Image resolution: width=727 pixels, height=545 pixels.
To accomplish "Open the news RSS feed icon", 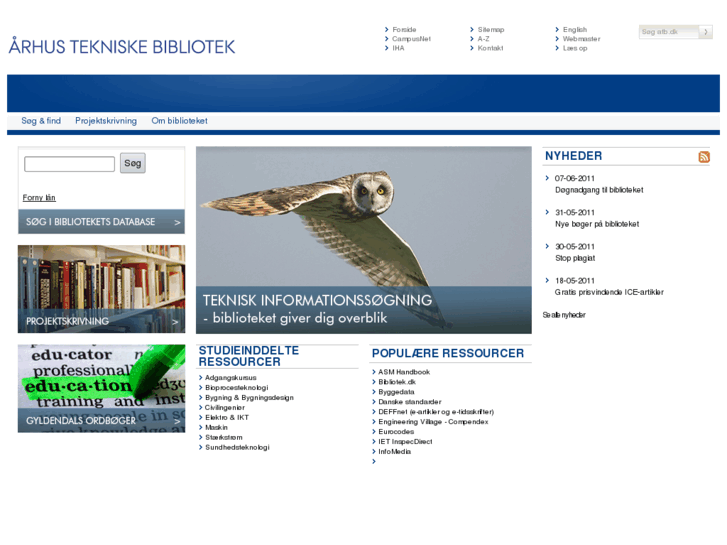I will (x=704, y=157).
